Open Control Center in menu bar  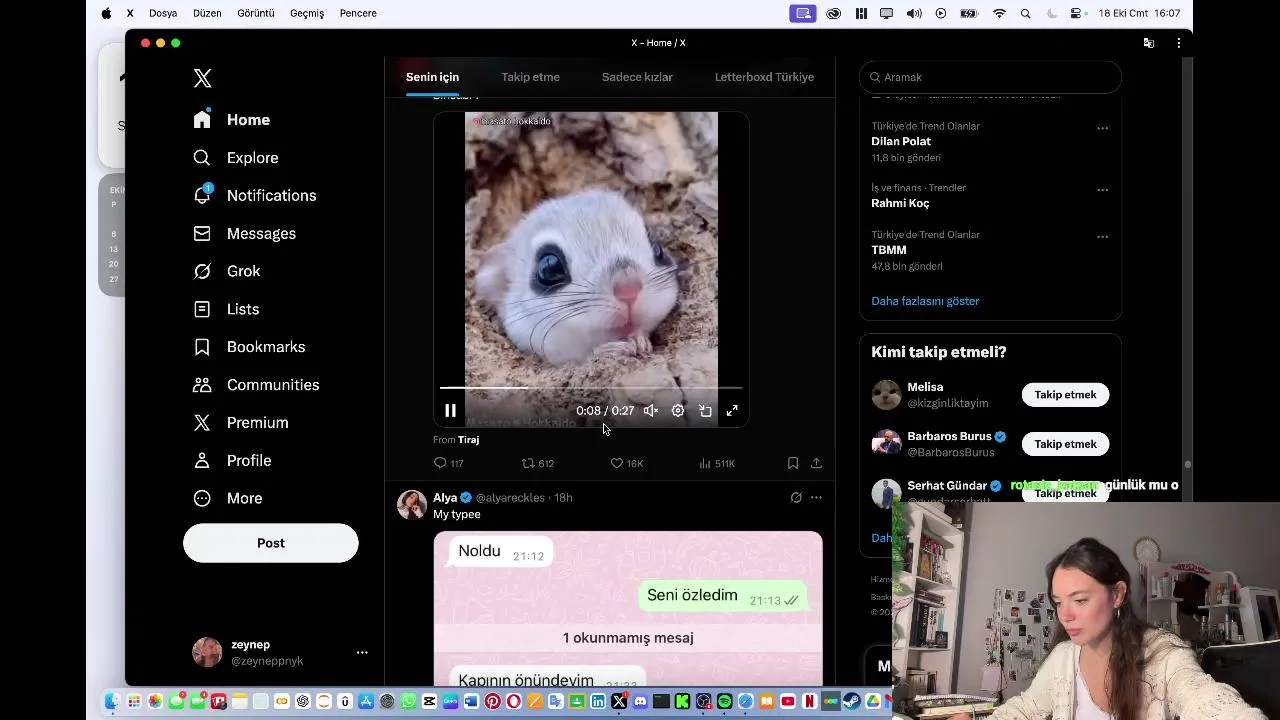[1076, 13]
